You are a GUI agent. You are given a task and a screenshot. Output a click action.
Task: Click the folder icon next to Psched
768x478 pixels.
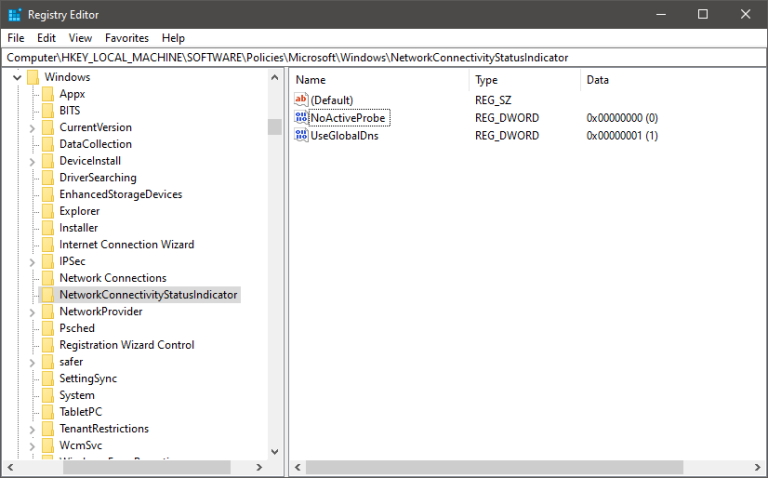46,328
